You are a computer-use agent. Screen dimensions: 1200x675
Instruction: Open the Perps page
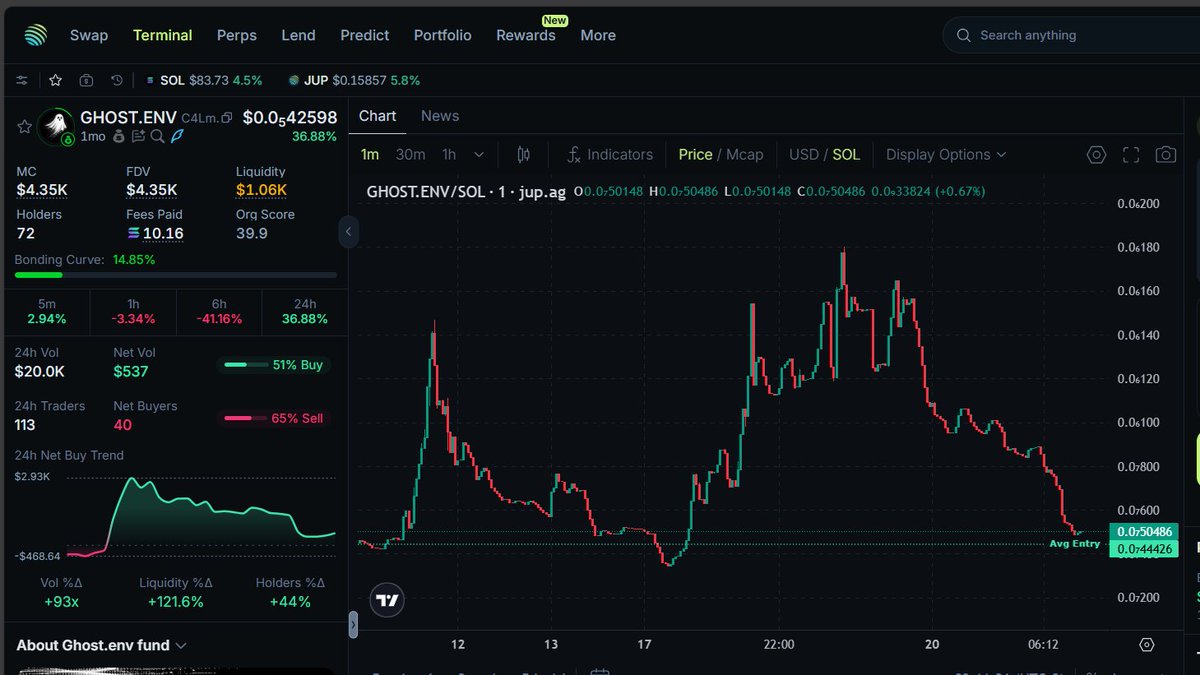pyautogui.click(x=237, y=35)
